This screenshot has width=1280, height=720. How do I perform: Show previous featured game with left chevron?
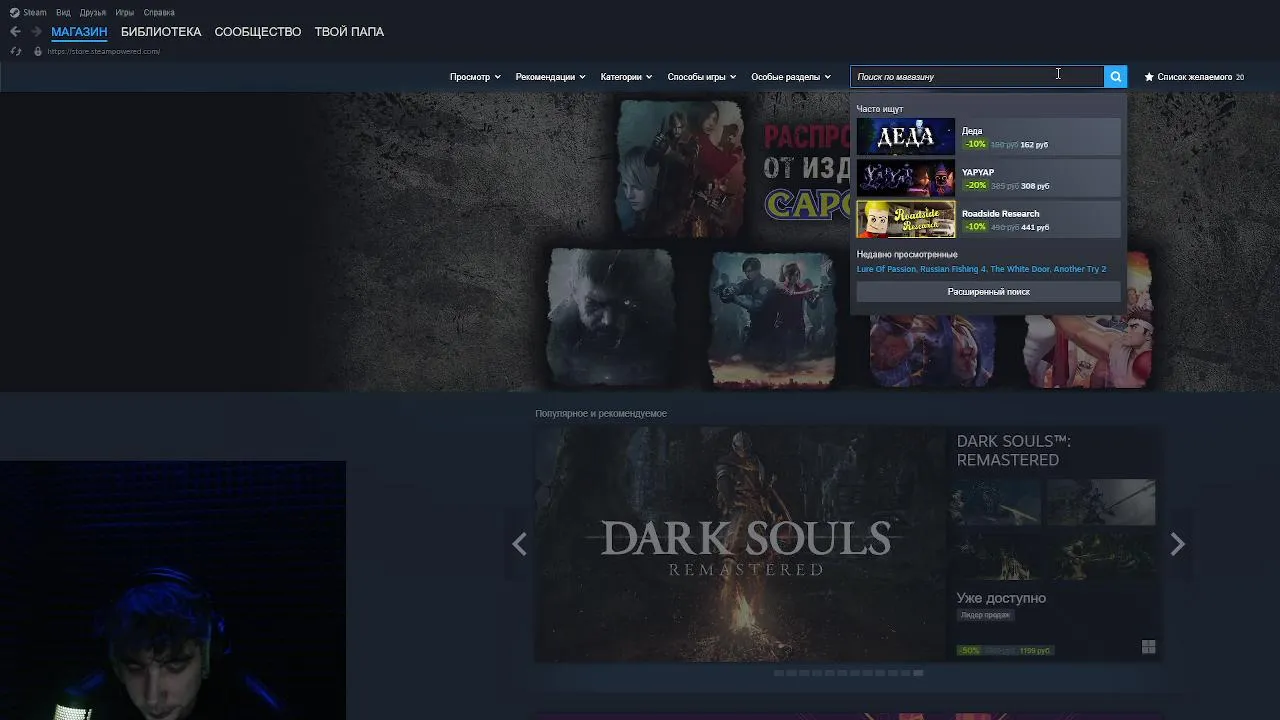[519, 544]
